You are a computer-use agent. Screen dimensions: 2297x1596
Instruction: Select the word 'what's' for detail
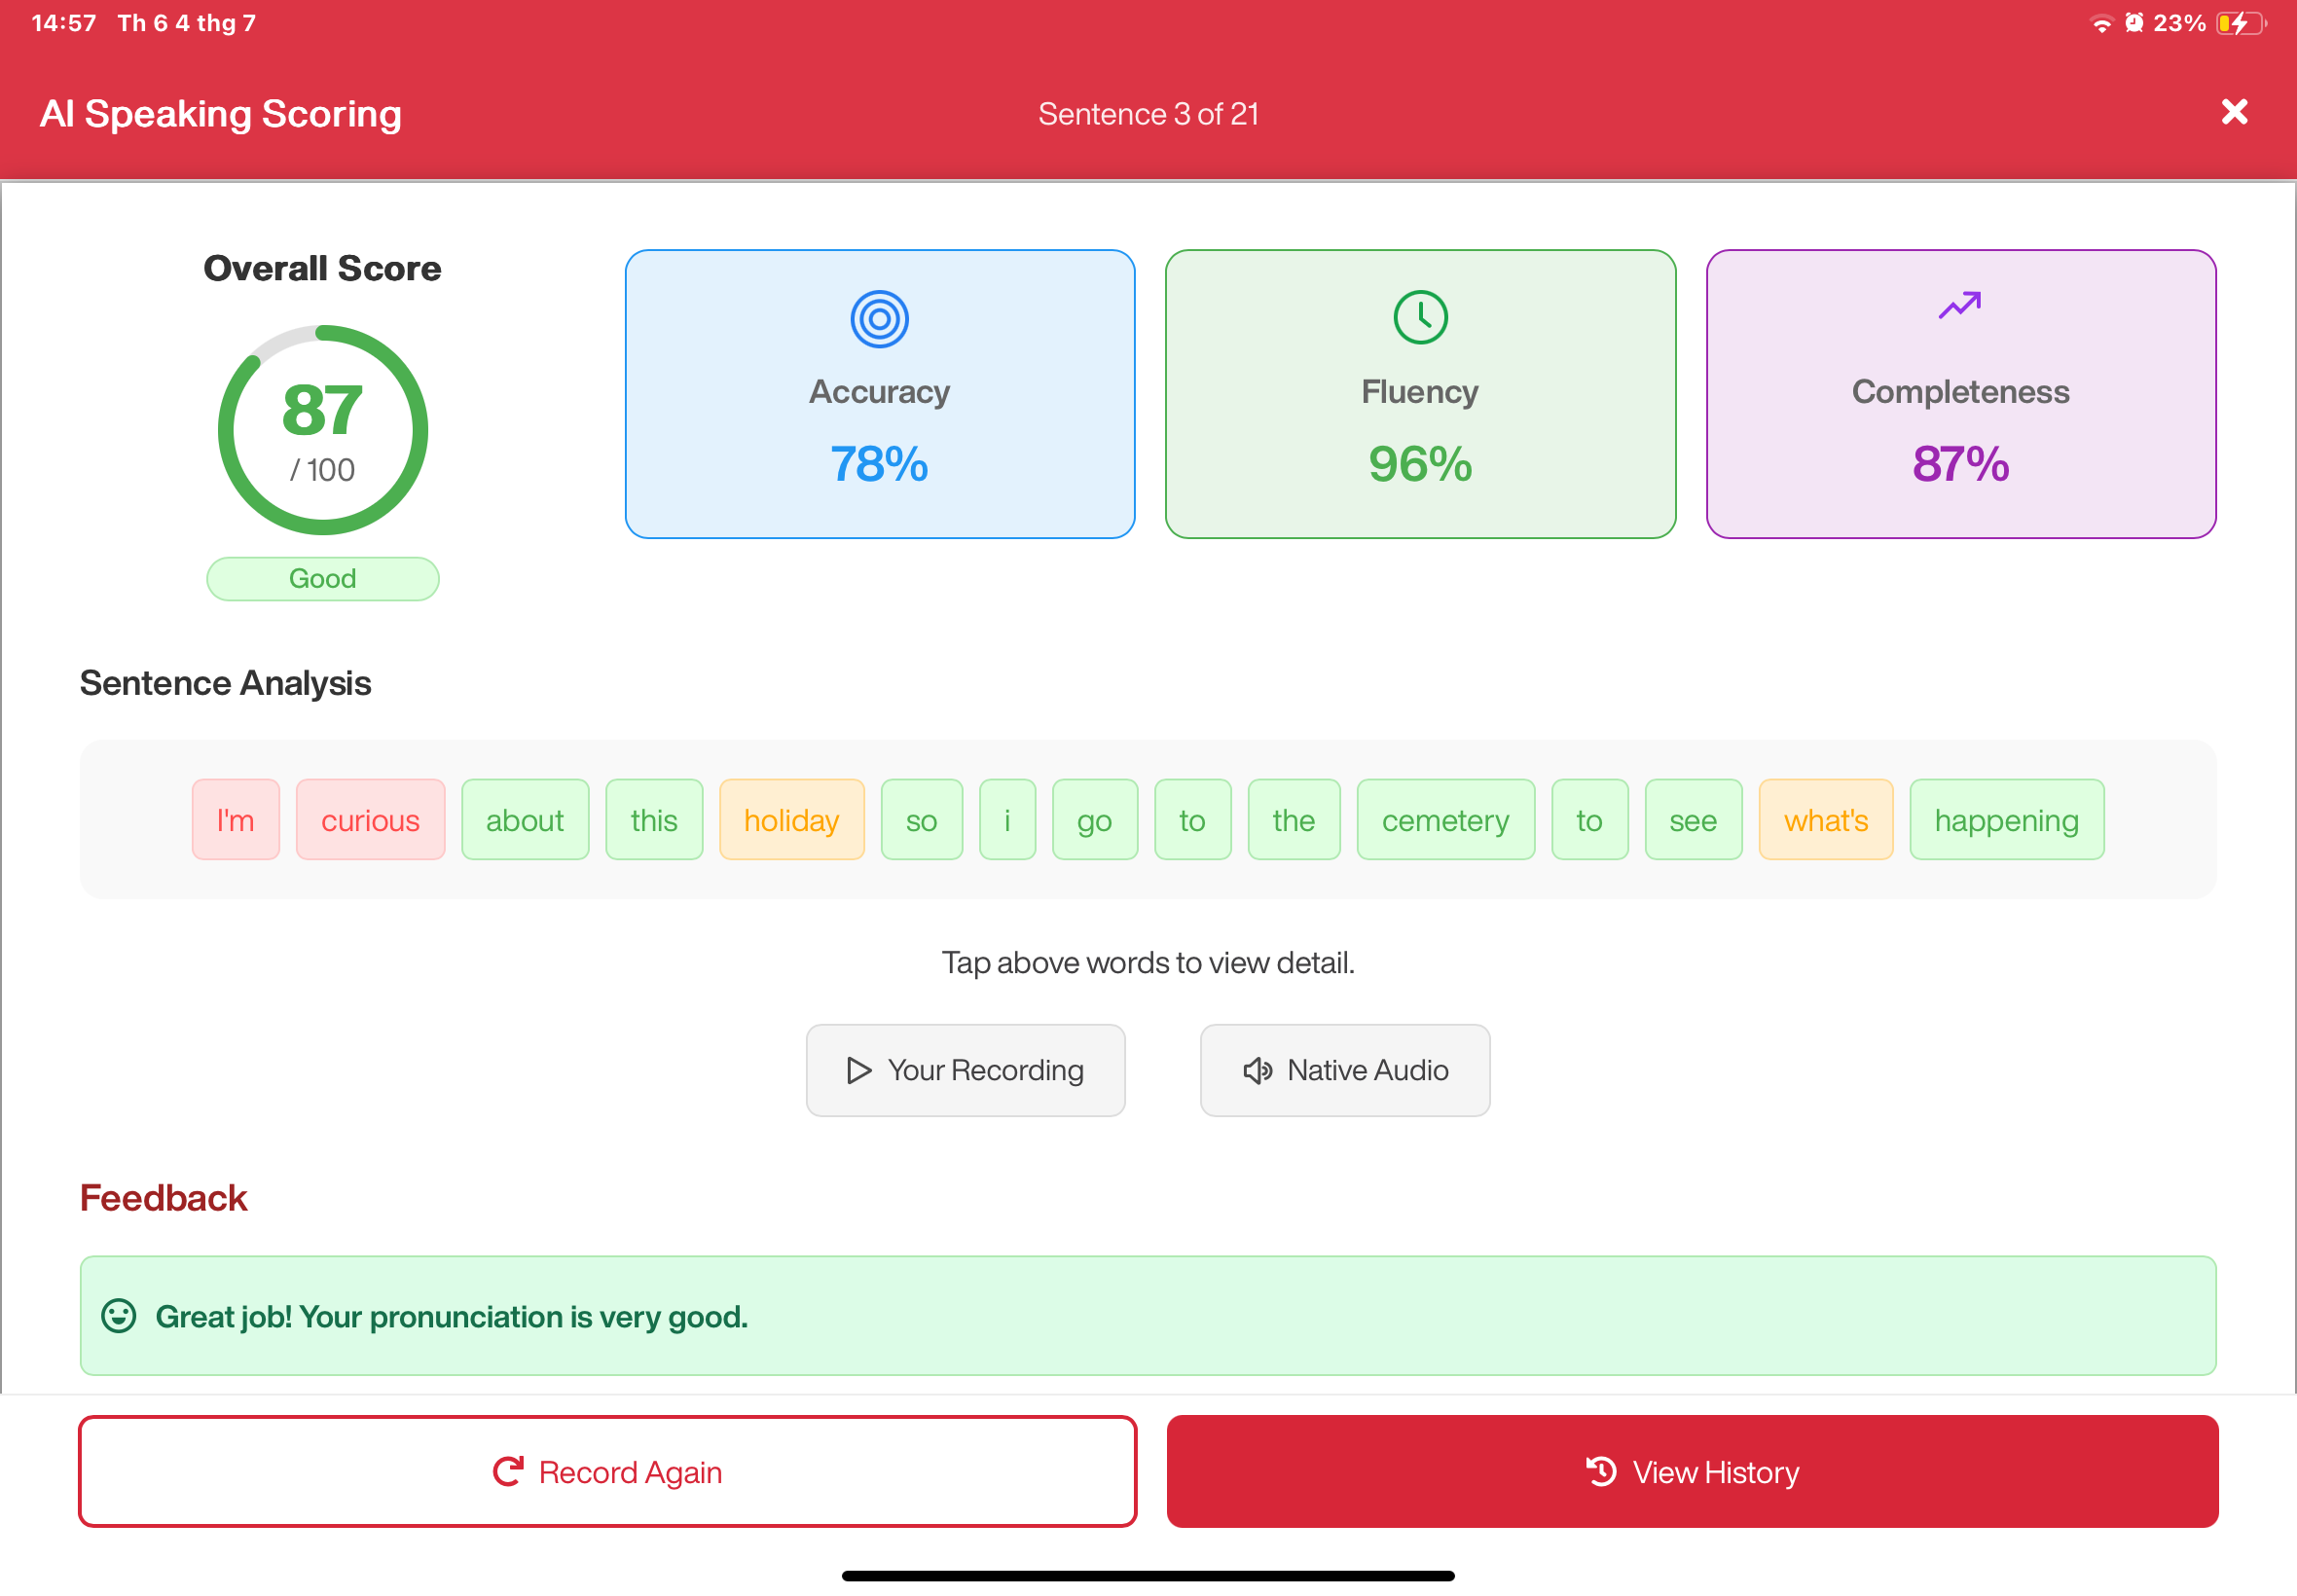[1825, 819]
